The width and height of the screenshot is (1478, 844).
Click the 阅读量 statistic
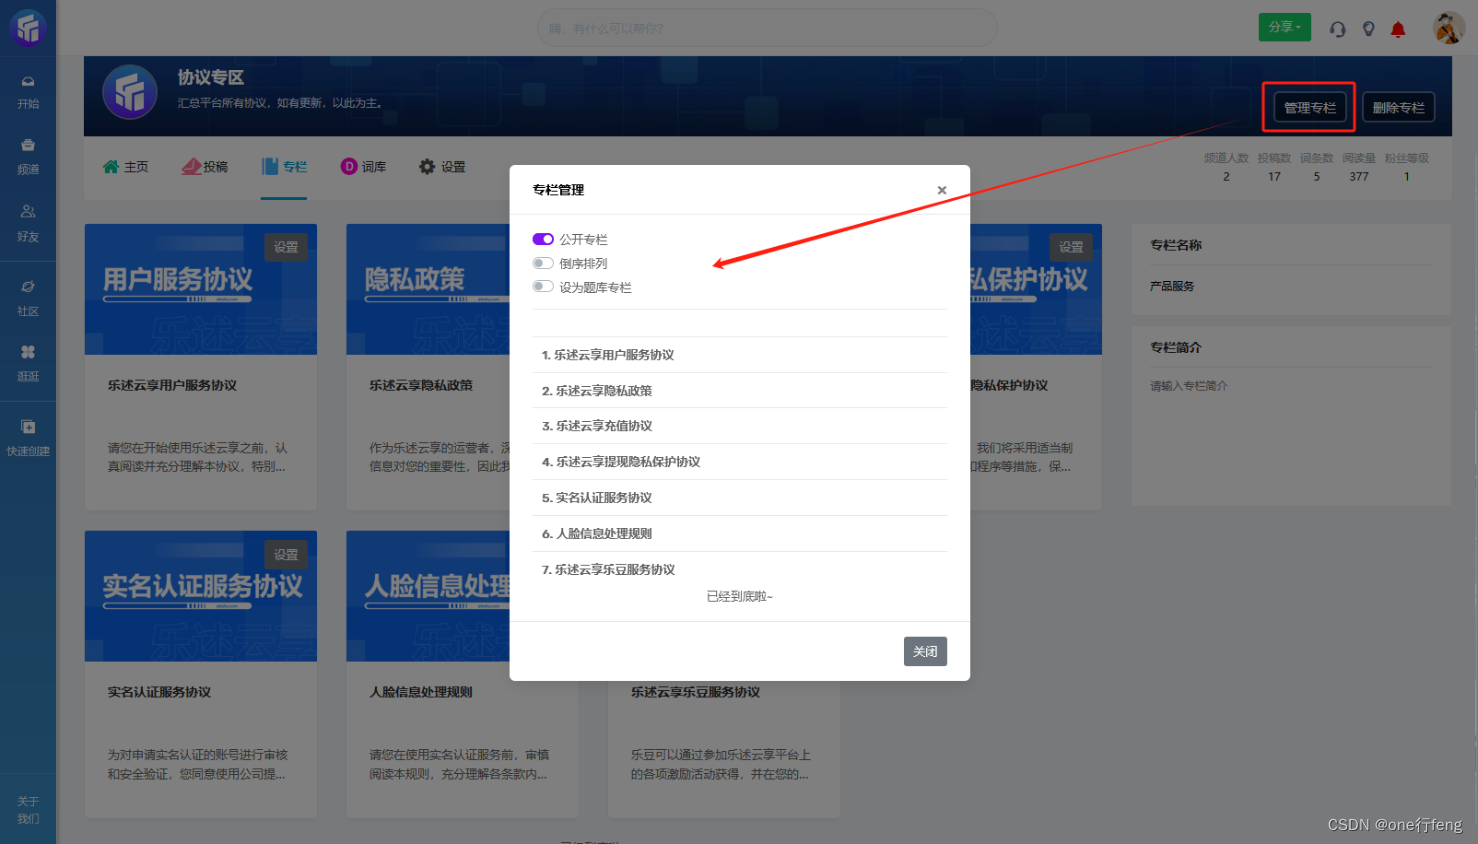tap(1359, 167)
